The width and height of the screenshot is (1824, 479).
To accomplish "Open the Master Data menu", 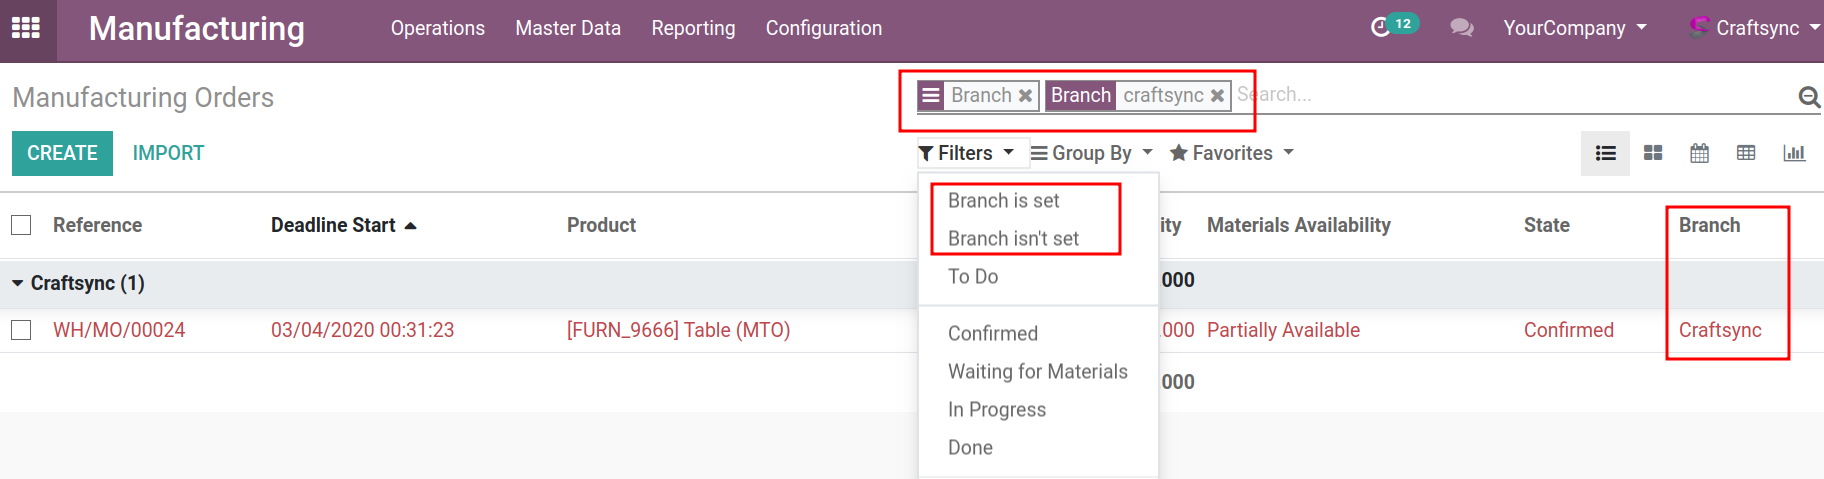I will click(567, 28).
